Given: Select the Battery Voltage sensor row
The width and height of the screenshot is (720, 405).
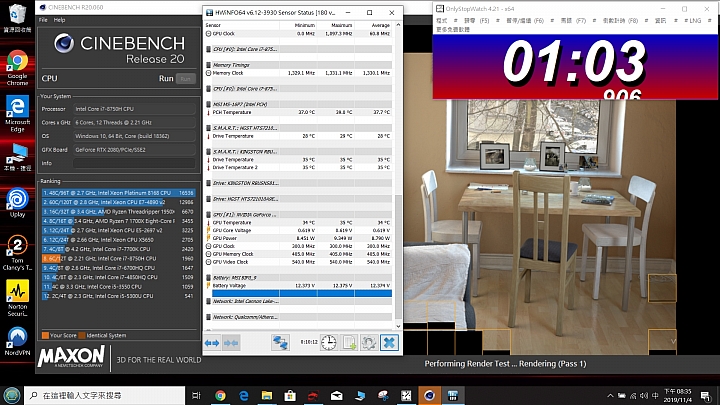Looking at the screenshot, I should coord(298,285).
